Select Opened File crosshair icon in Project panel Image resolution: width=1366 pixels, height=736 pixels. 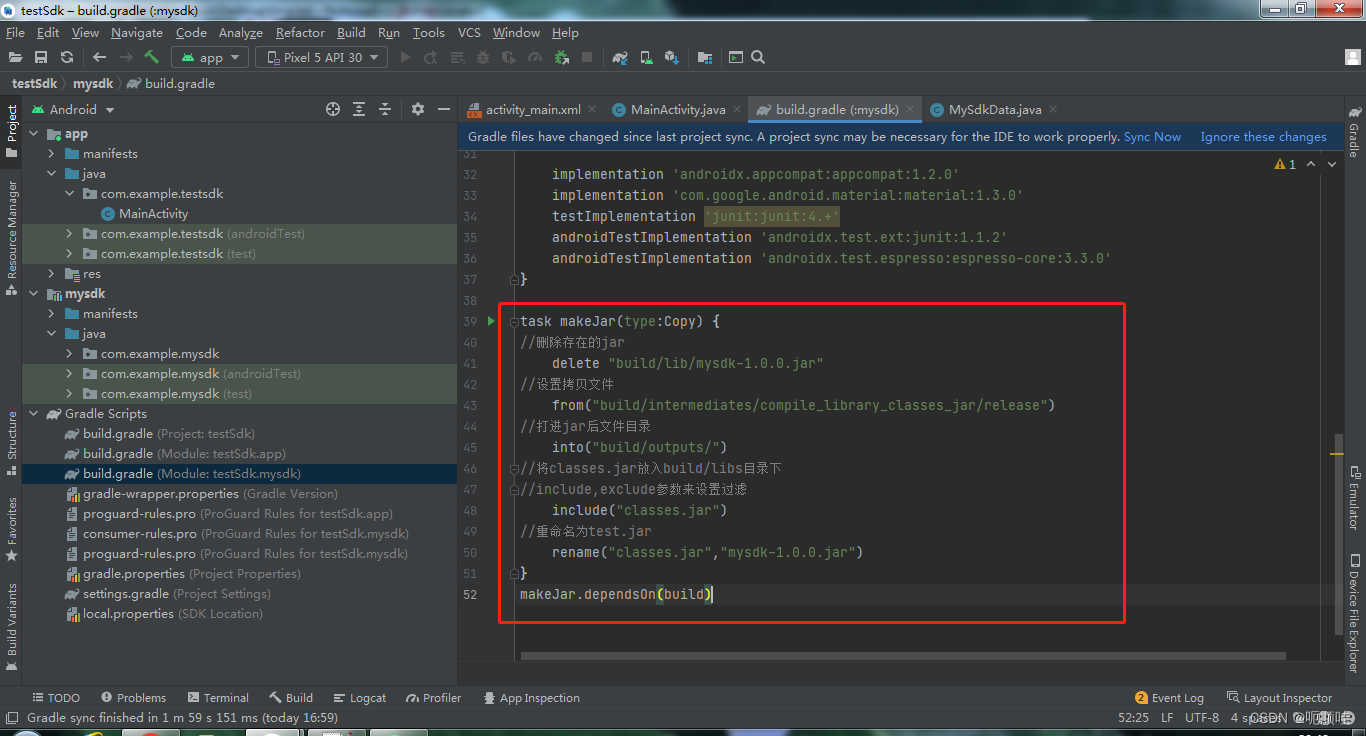pos(333,110)
